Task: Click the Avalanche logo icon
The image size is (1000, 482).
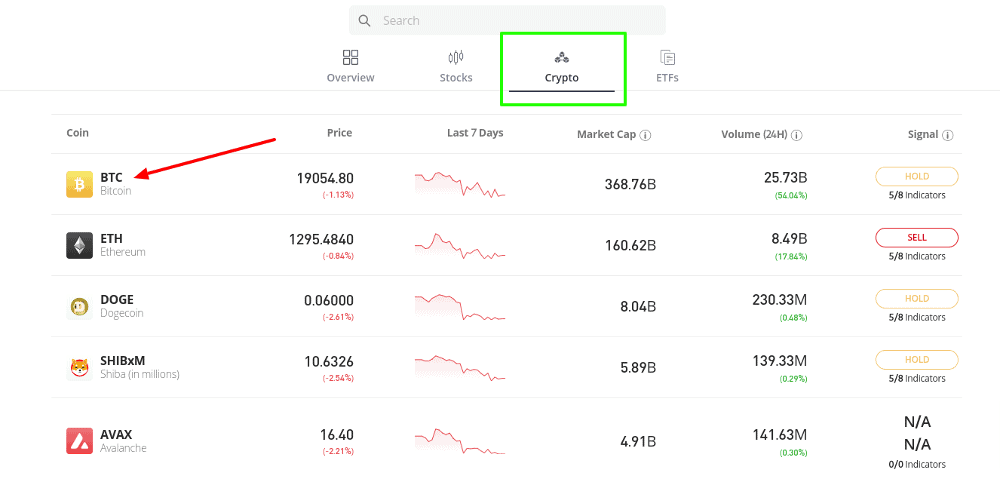Action: (80, 441)
